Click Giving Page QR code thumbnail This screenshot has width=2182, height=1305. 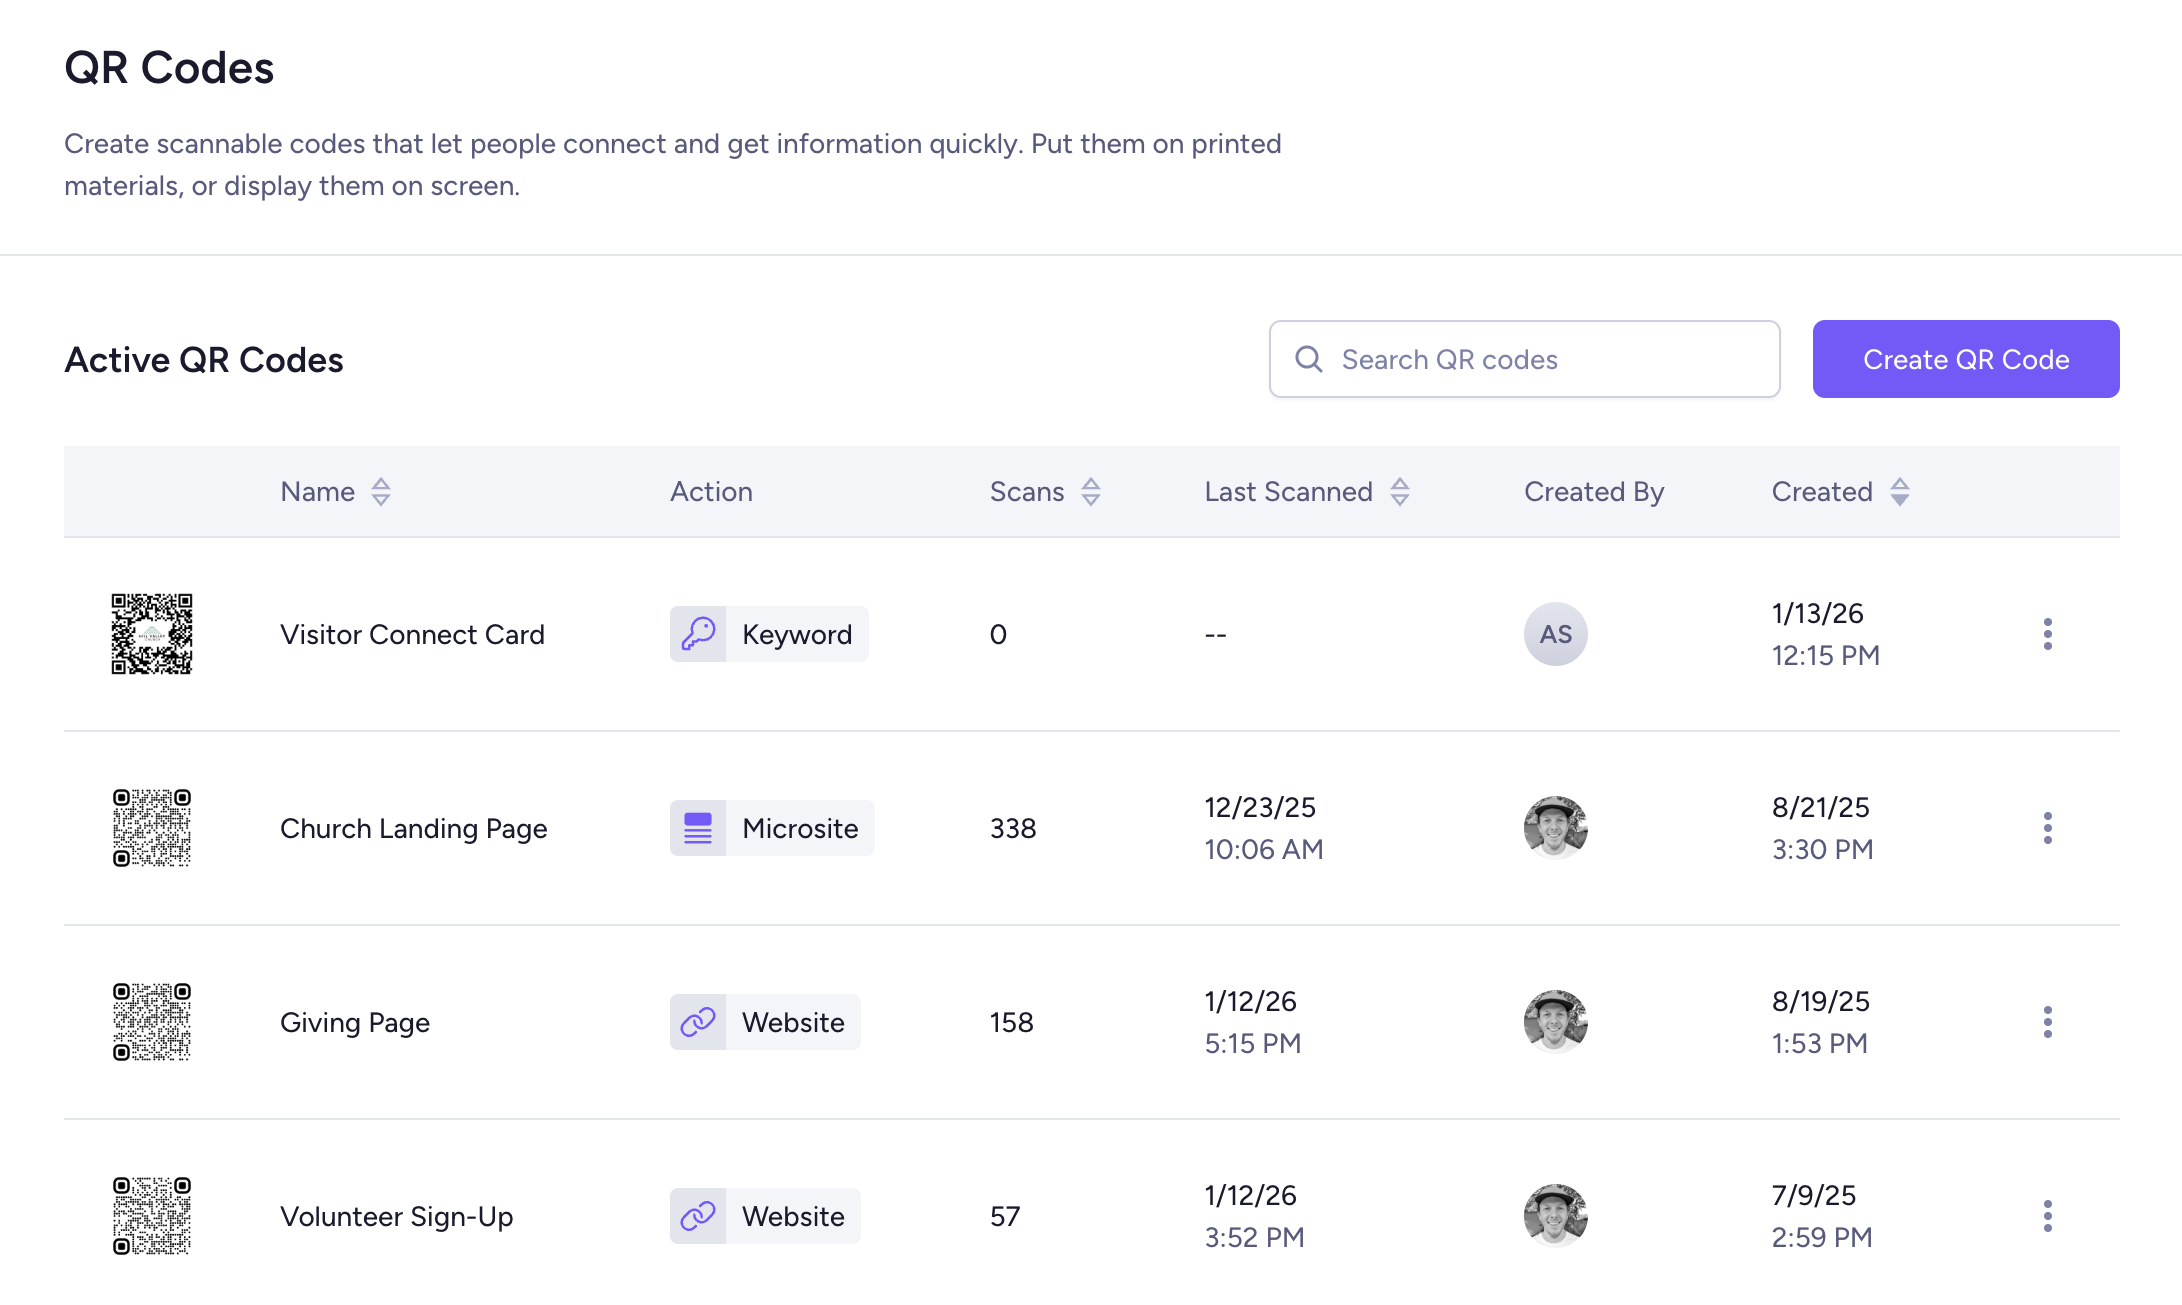[152, 1022]
